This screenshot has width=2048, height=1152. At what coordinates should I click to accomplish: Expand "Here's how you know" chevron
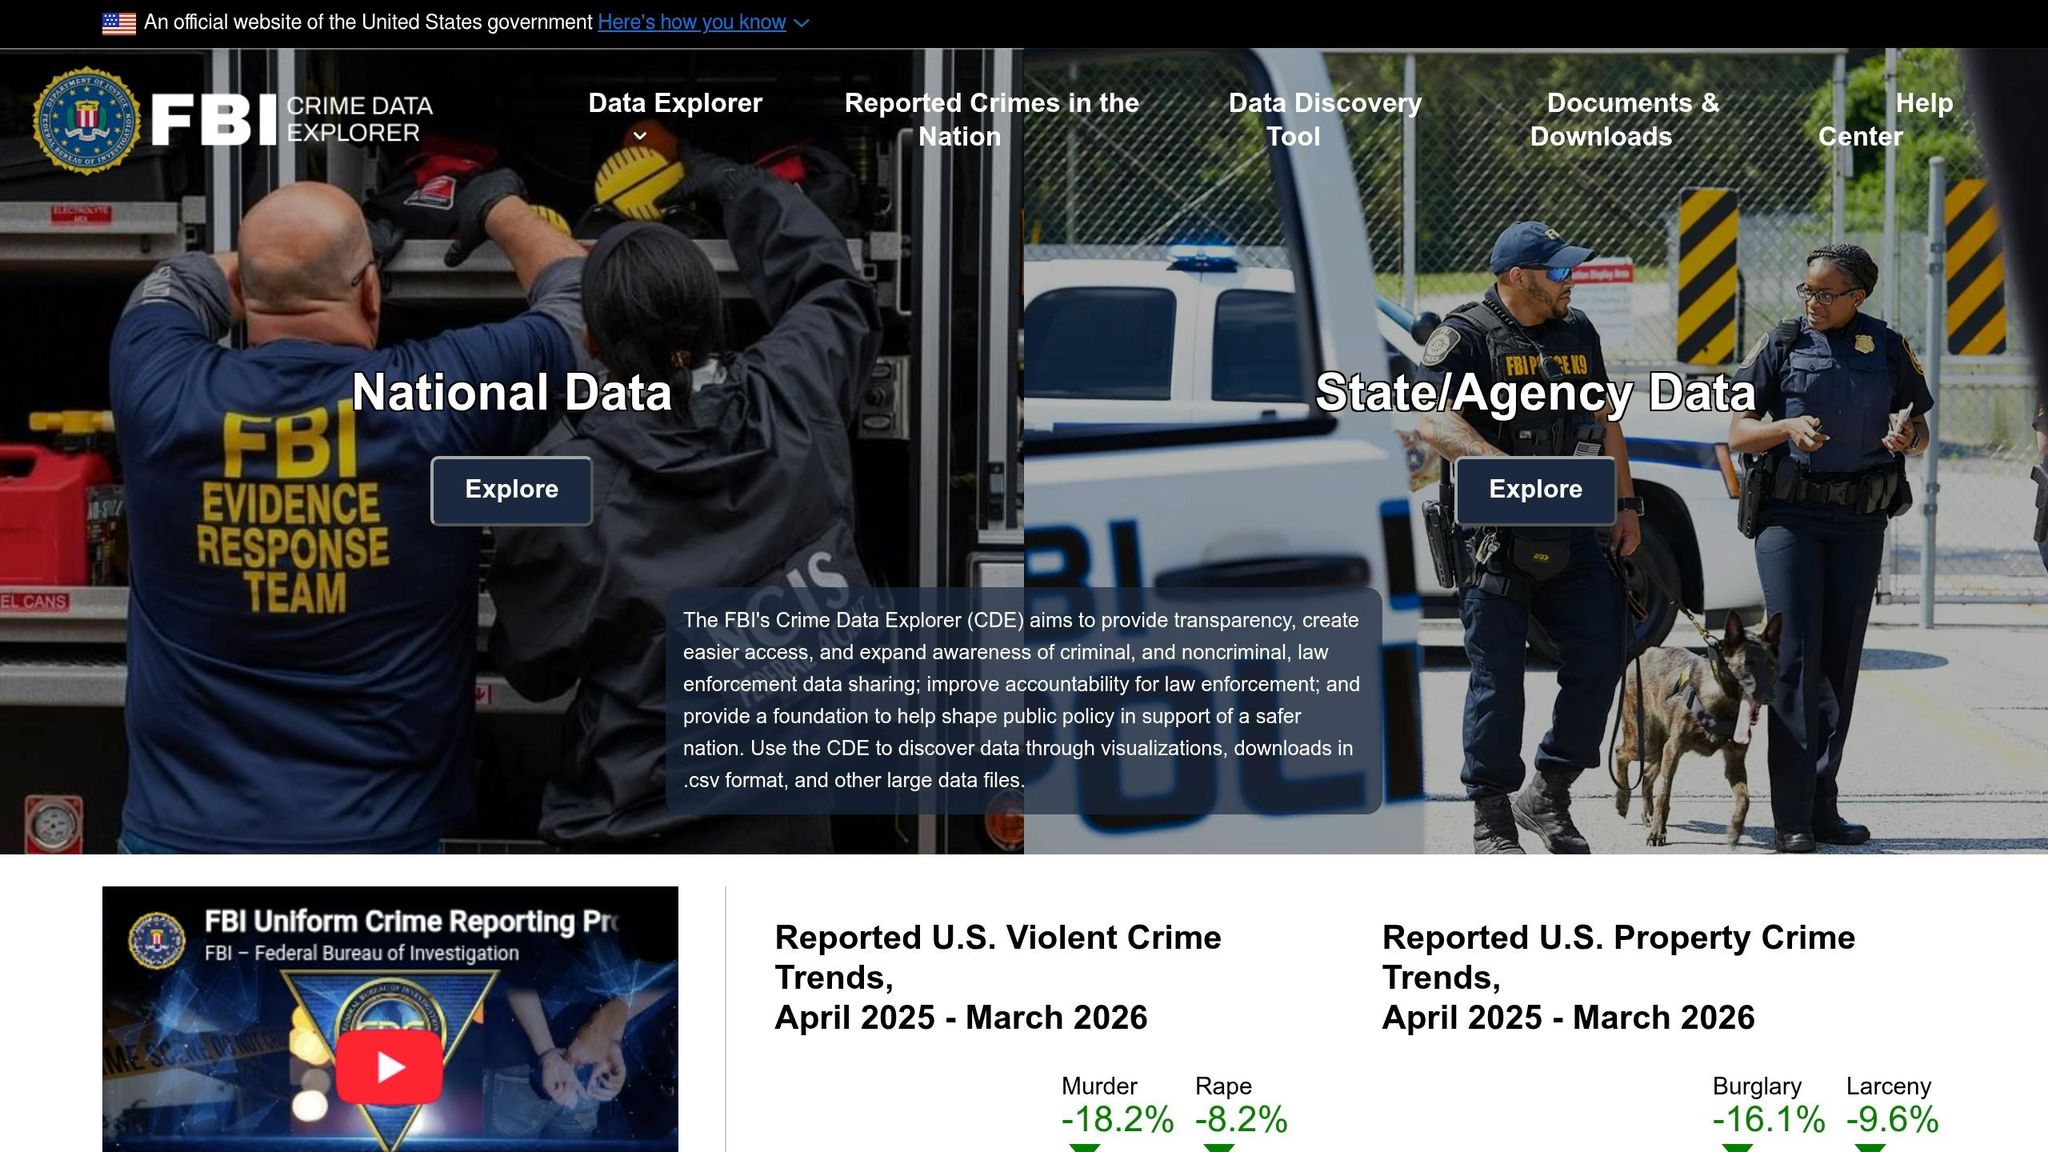[x=801, y=23]
